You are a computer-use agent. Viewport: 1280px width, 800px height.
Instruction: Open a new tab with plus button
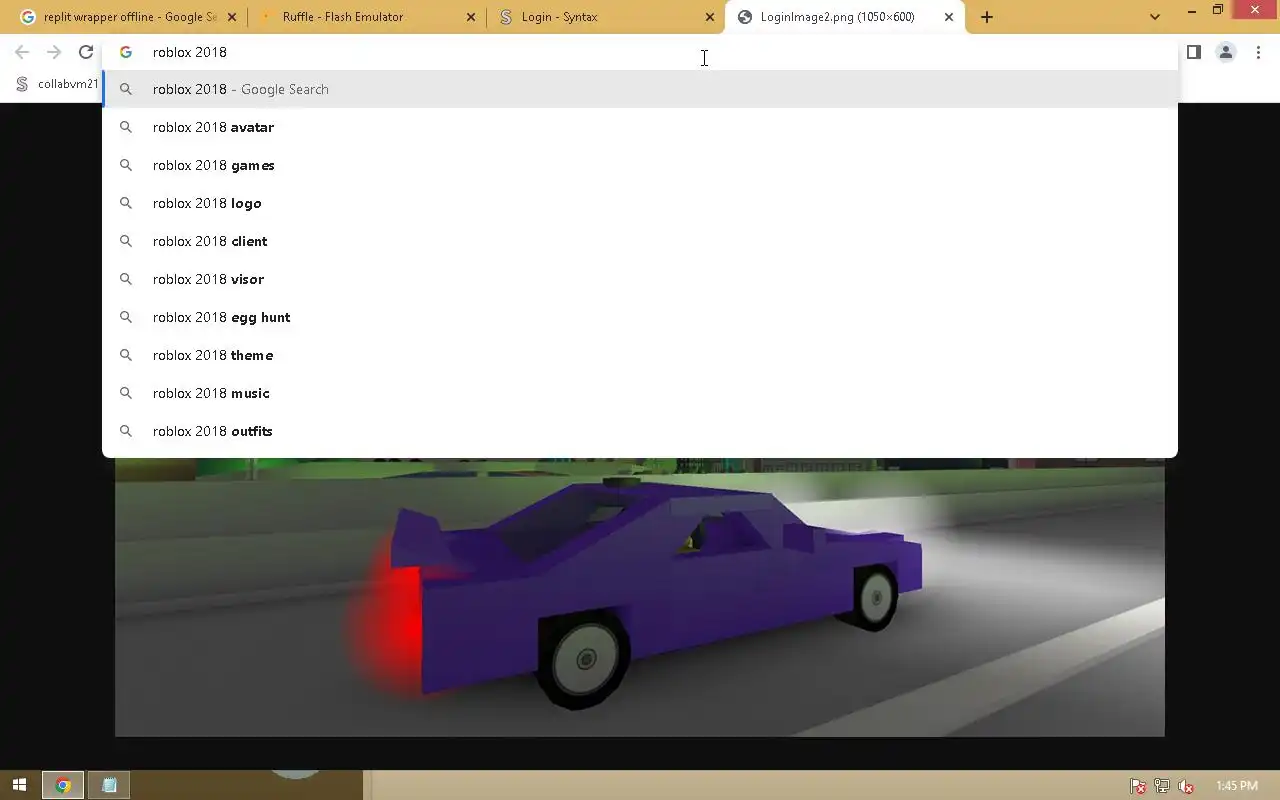(987, 17)
